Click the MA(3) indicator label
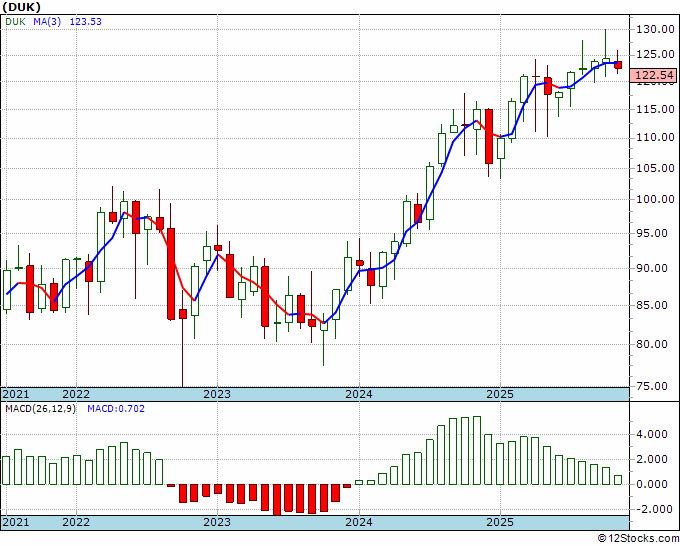This screenshot has height=546, width=680. point(47,21)
